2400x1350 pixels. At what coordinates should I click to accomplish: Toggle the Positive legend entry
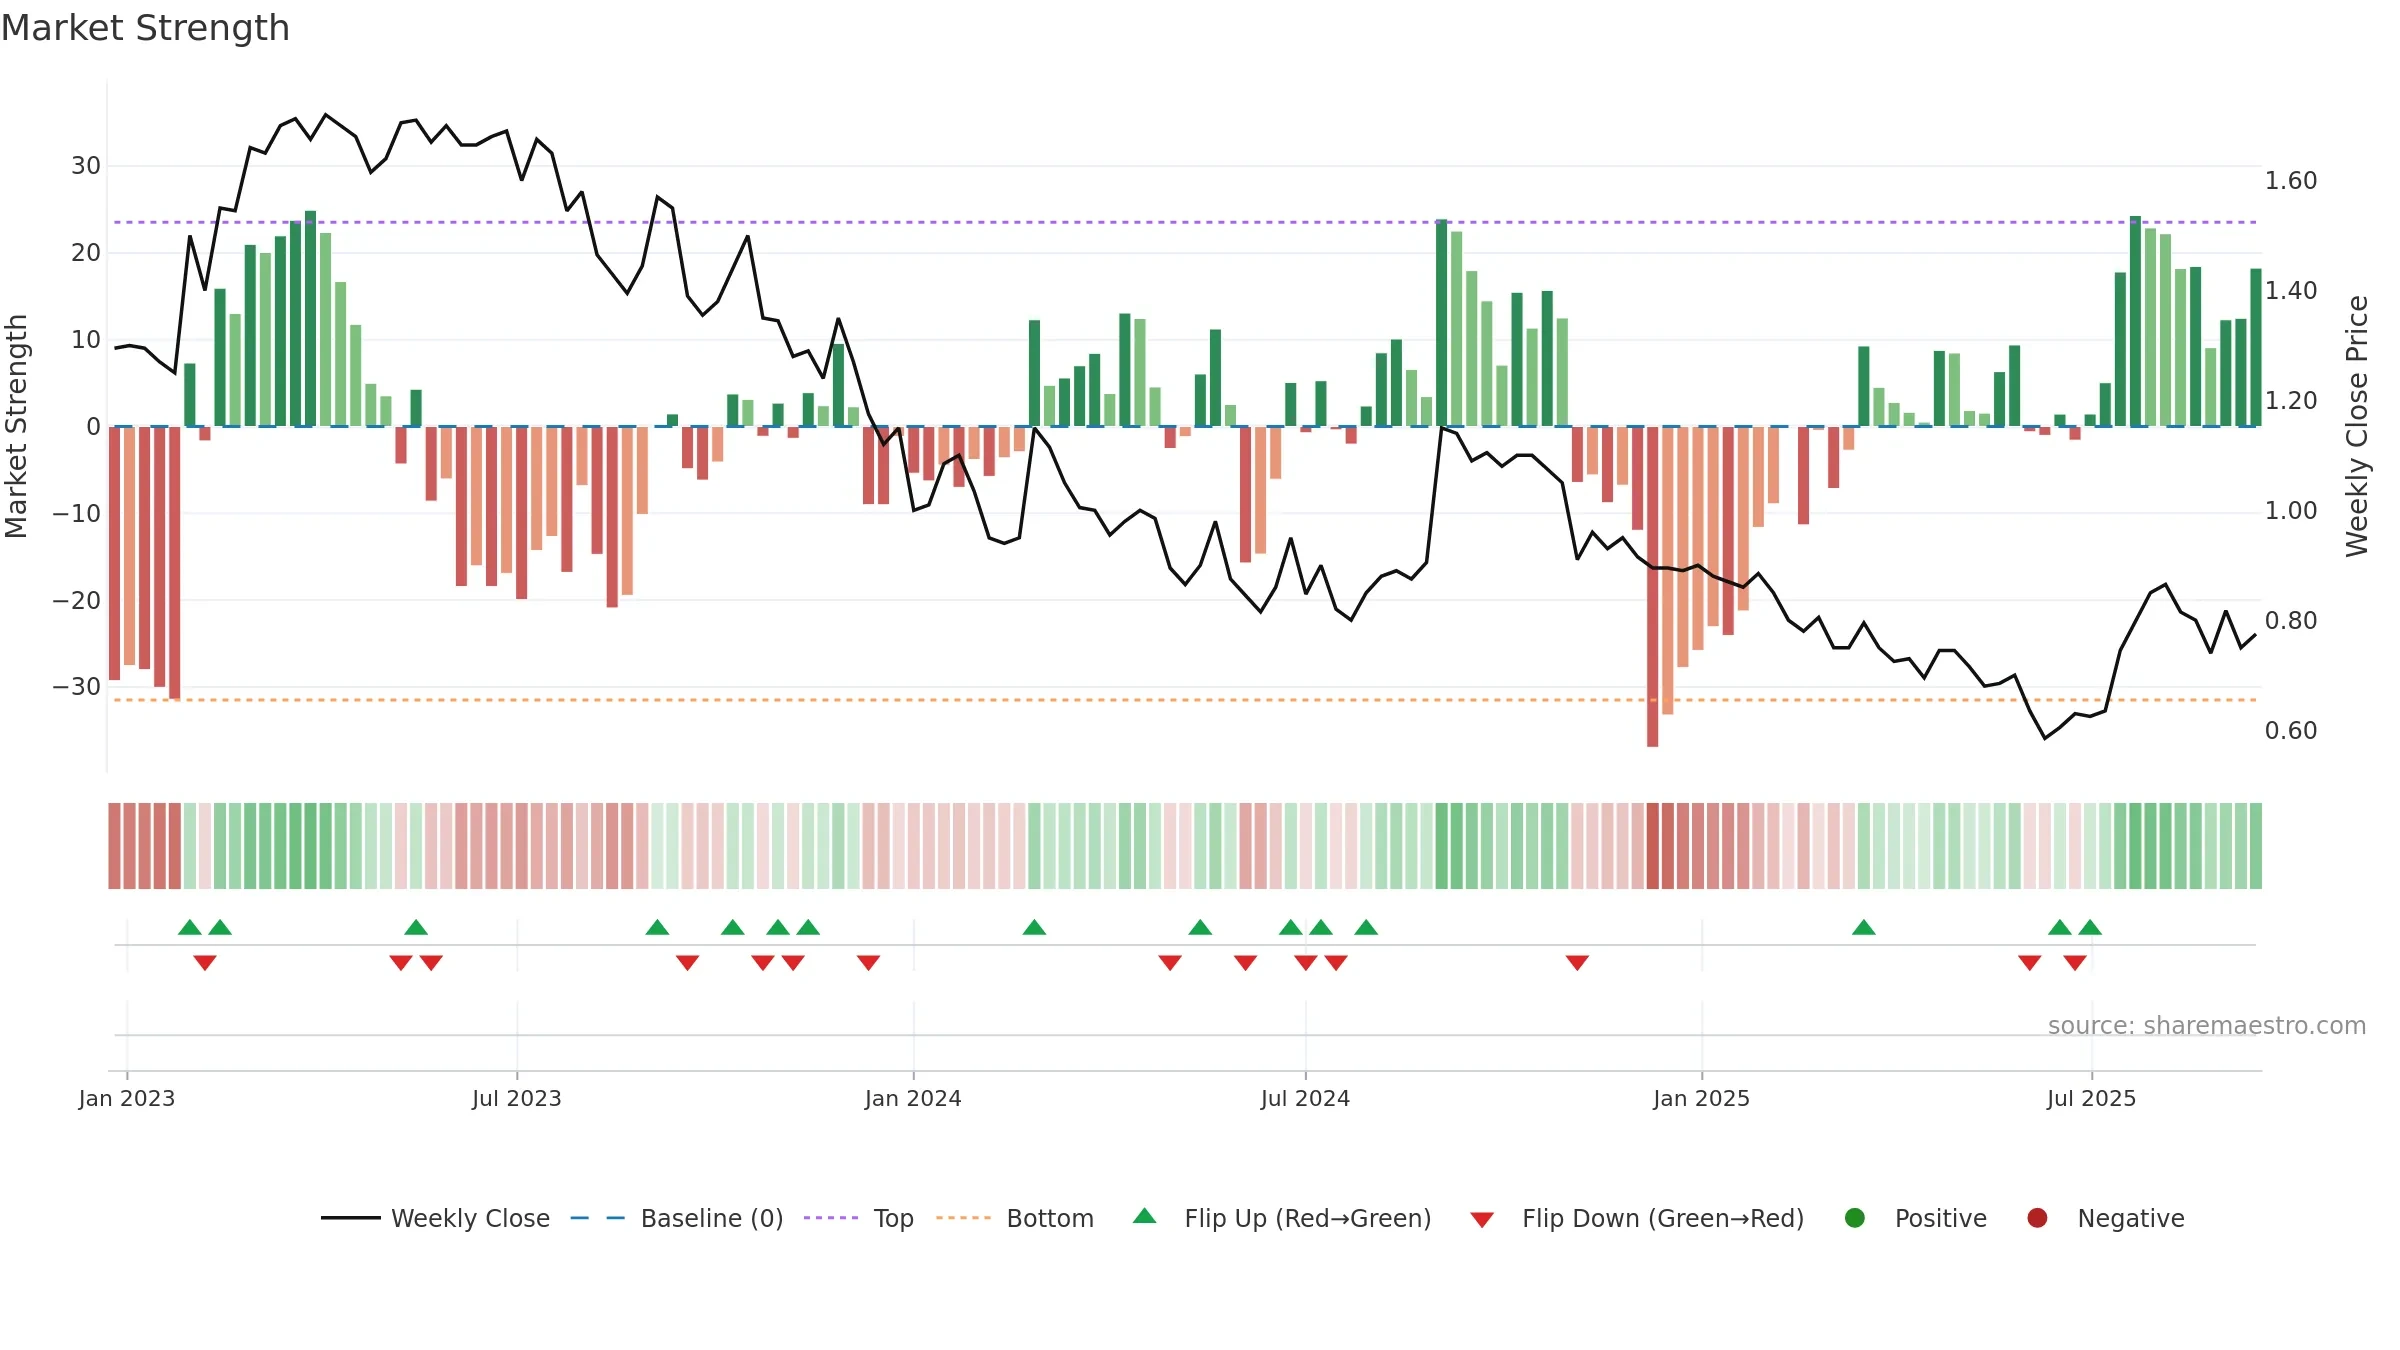click(1915, 1218)
